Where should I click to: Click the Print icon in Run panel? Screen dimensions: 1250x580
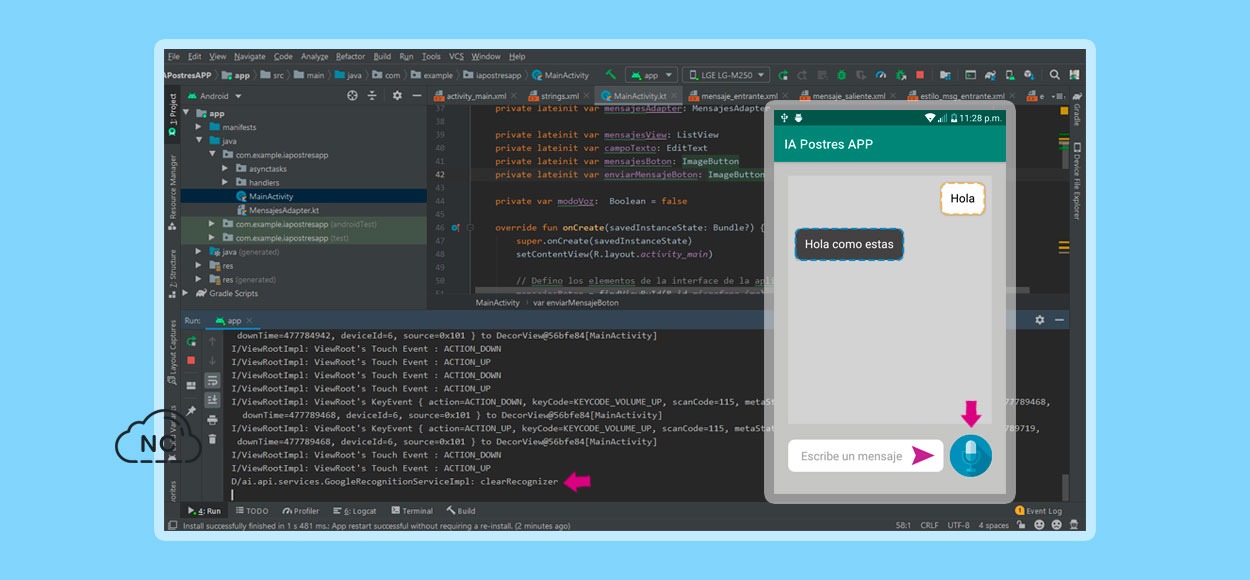[212, 420]
